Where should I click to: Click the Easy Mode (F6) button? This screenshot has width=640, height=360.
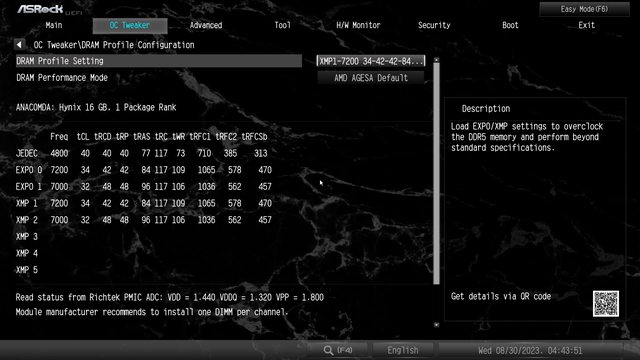point(584,9)
